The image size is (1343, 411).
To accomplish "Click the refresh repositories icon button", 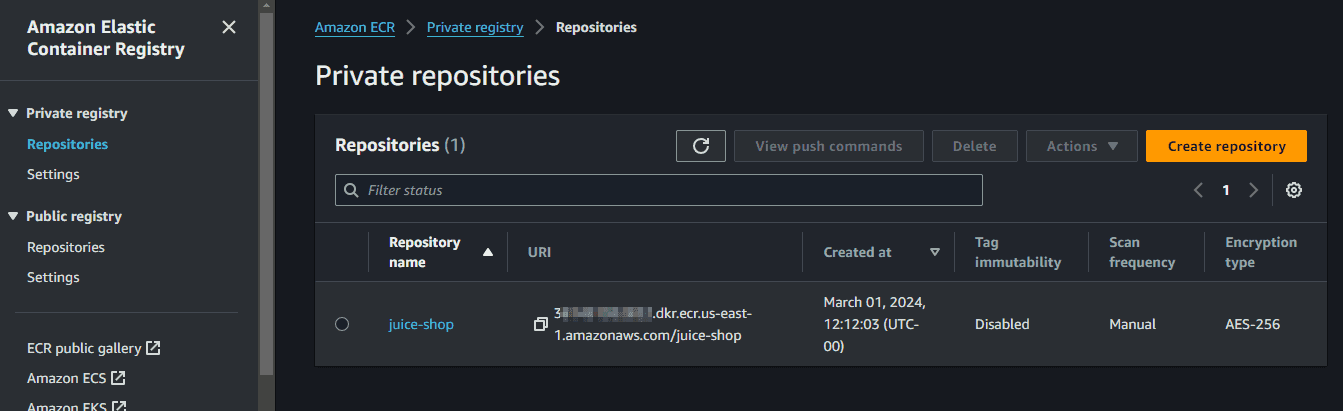I will [x=701, y=146].
